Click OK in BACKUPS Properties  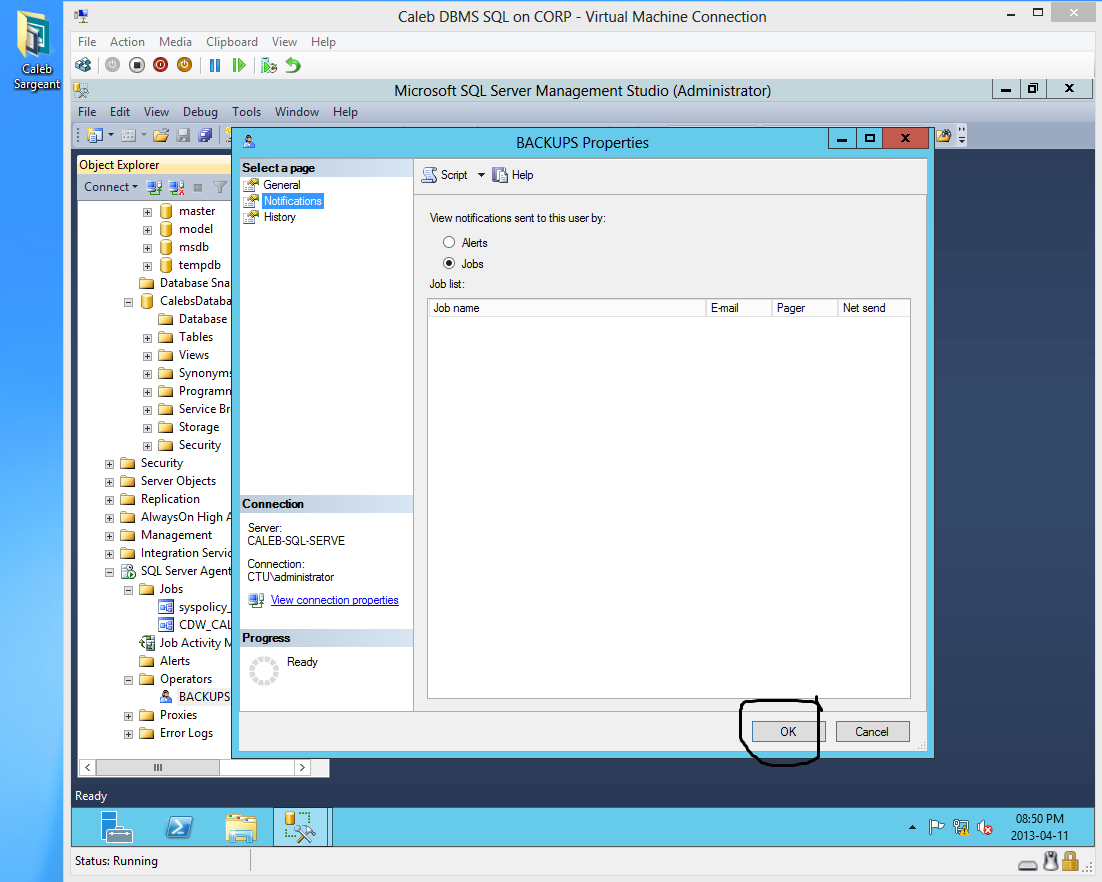point(788,732)
